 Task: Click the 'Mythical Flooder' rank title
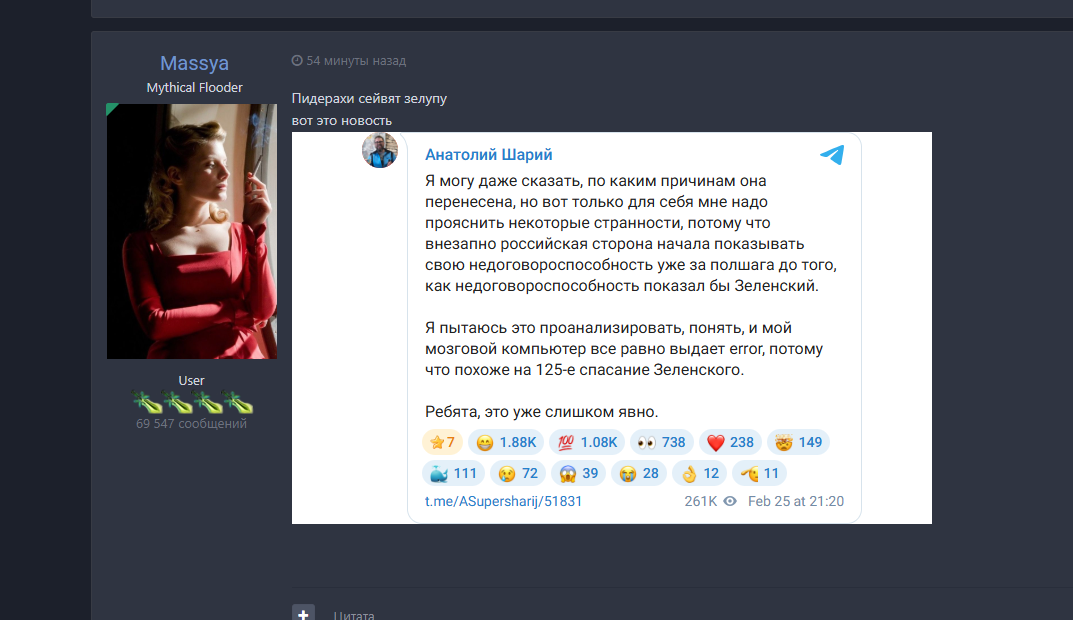(x=194, y=88)
